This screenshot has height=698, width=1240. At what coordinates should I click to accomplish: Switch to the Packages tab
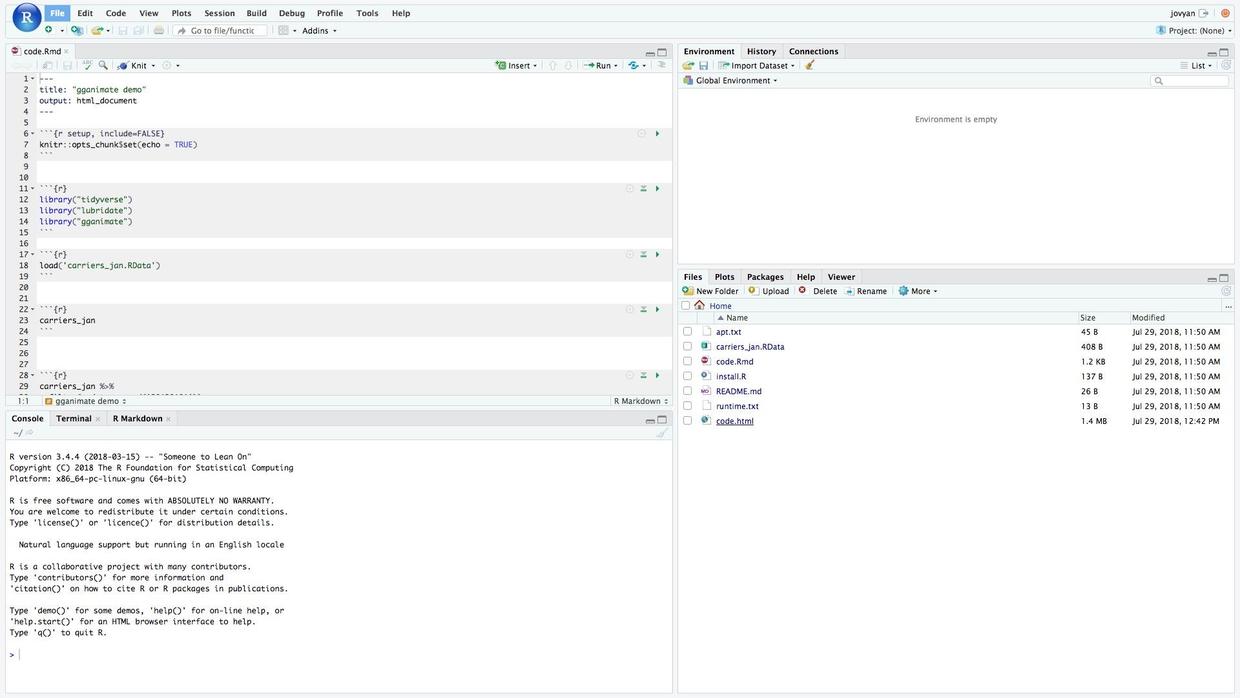click(x=765, y=277)
